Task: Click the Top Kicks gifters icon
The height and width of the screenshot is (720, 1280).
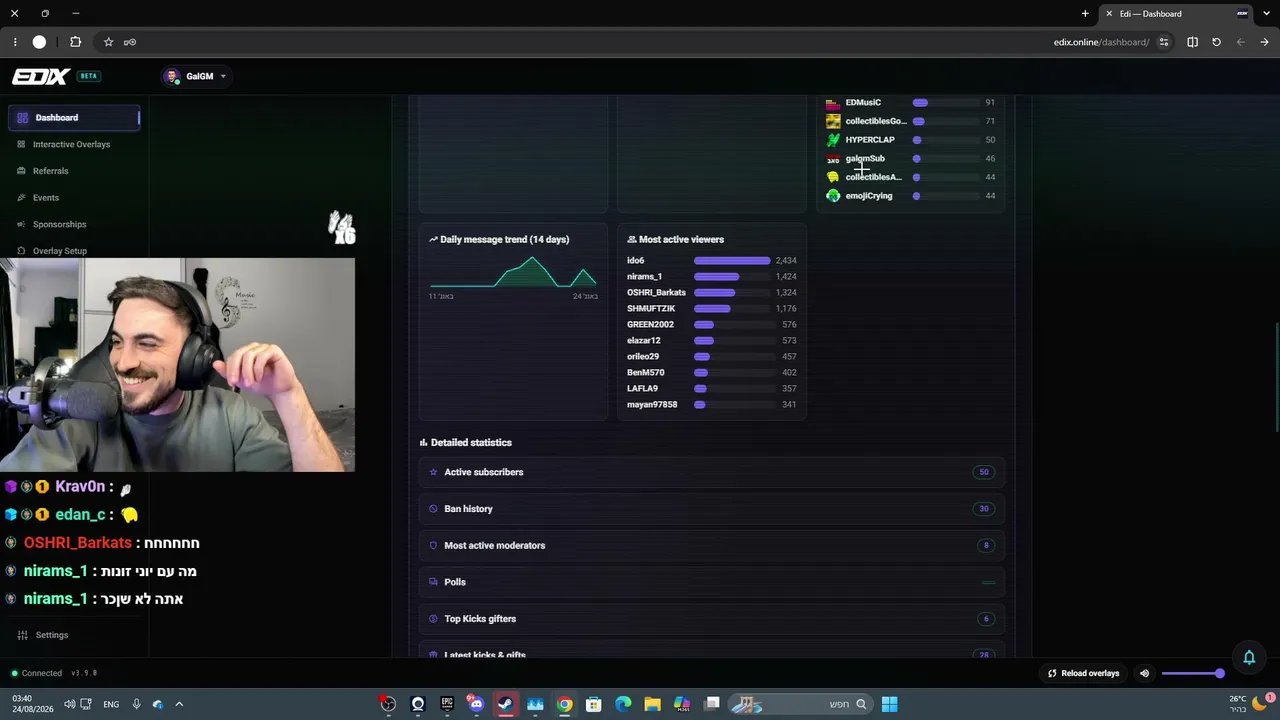Action: coord(433,619)
